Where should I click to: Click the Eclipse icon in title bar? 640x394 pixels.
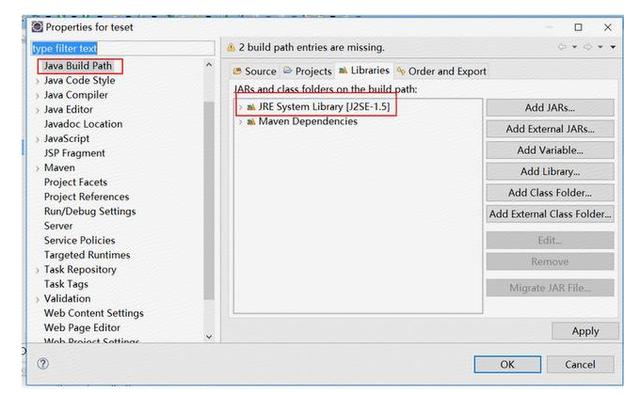coord(37,27)
